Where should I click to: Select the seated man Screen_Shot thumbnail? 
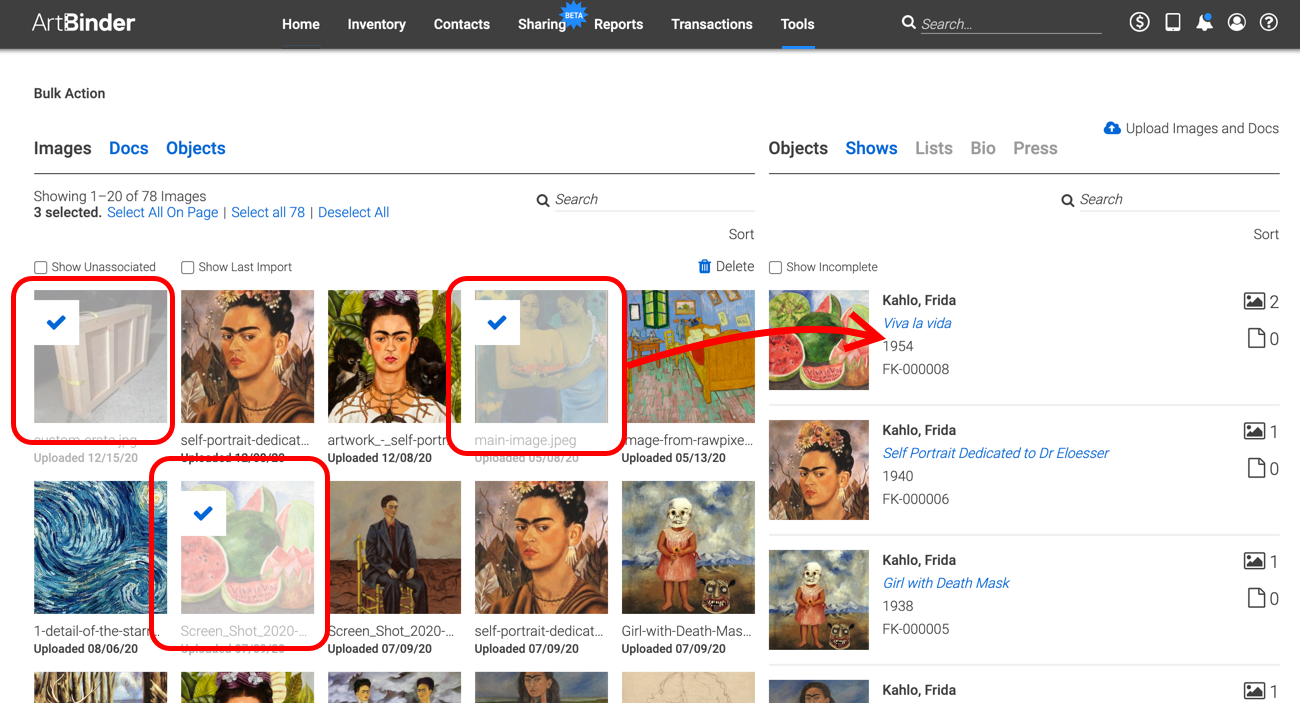394,547
